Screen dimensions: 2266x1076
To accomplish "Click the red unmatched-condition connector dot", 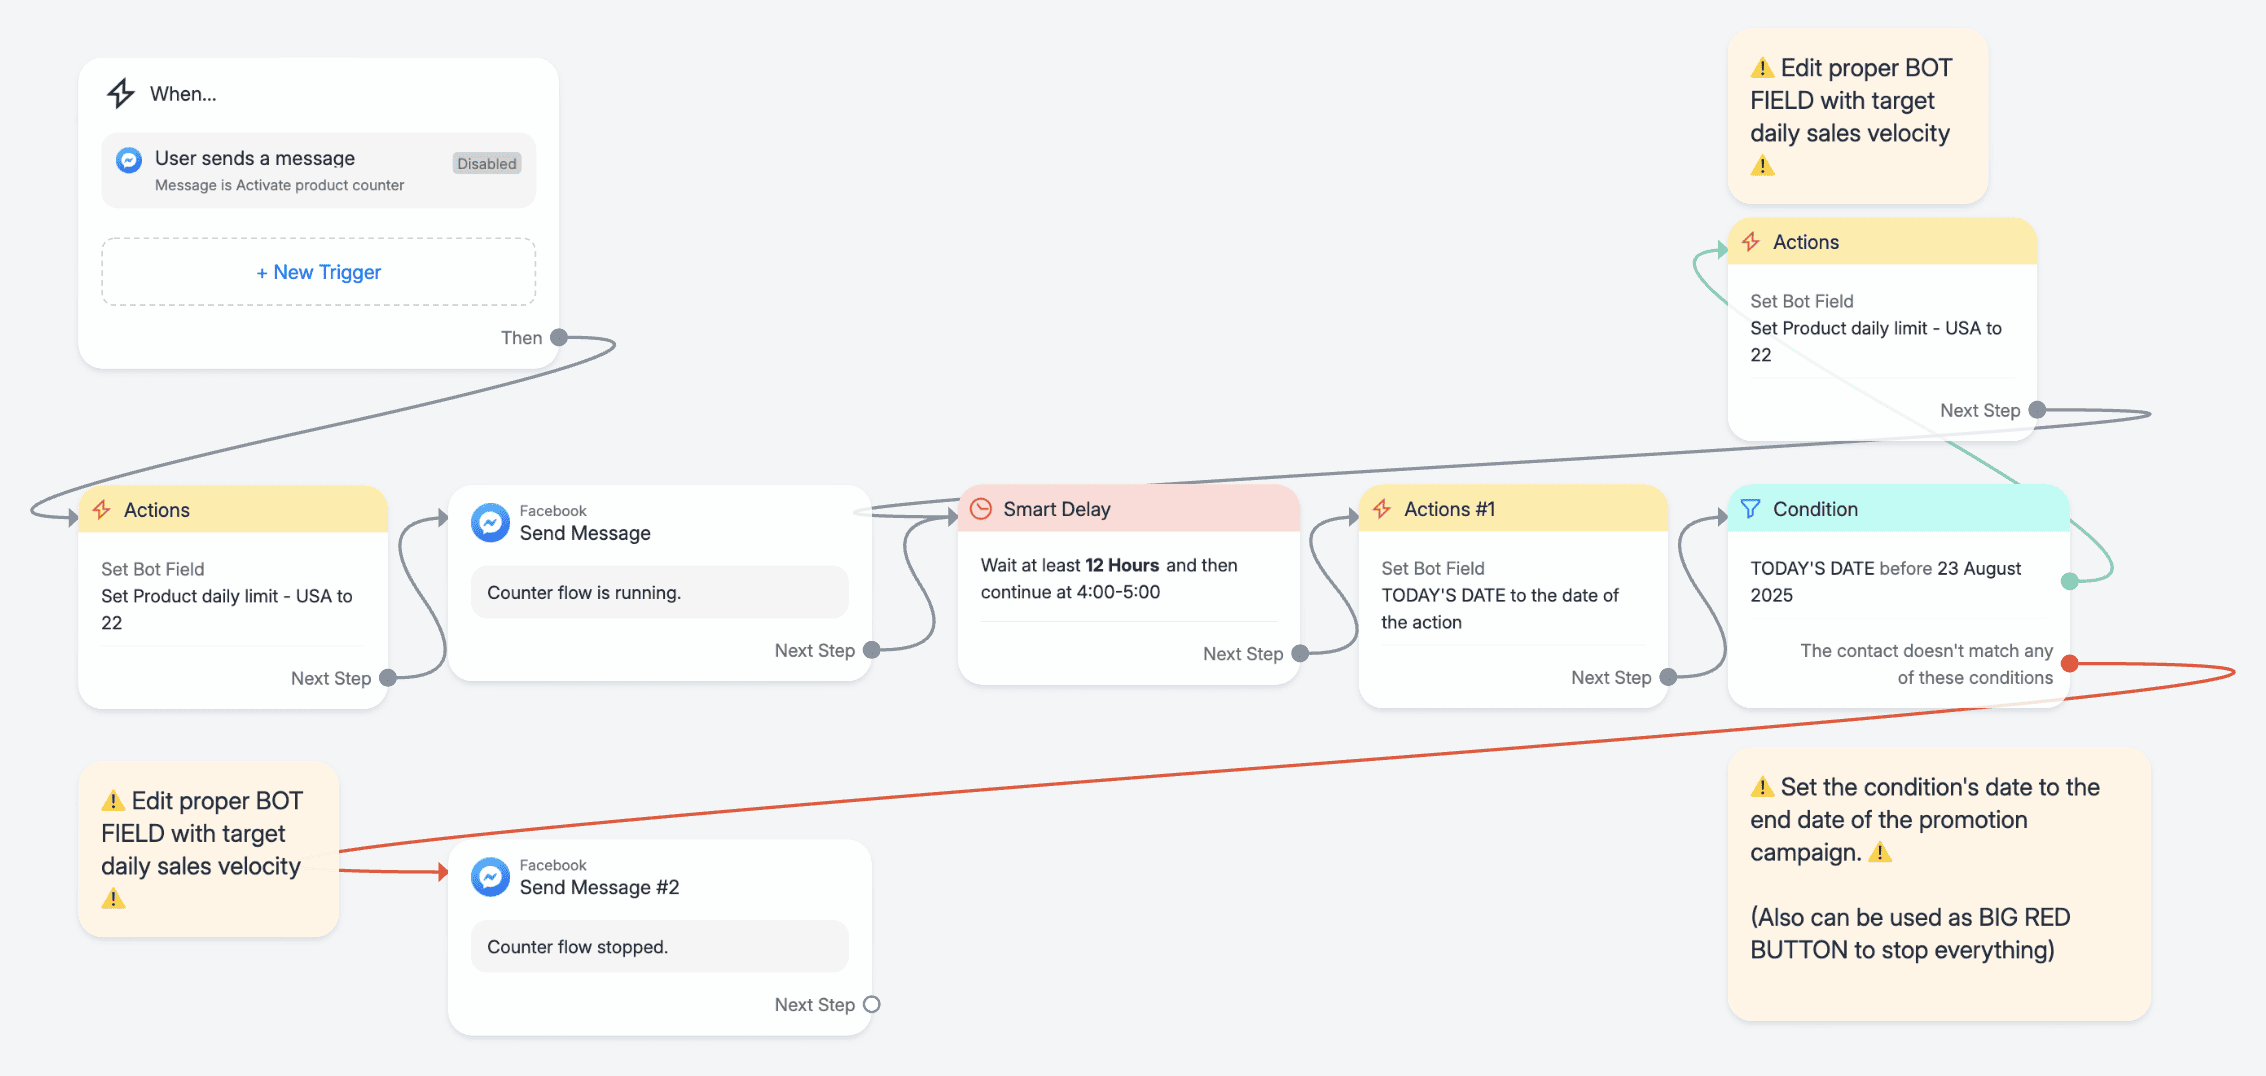I will point(2070,663).
